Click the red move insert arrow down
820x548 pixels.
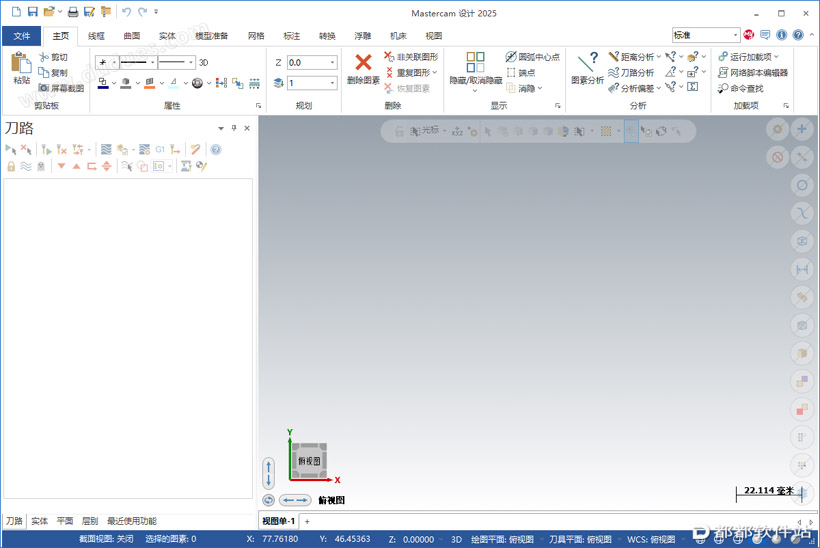click(x=61, y=166)
